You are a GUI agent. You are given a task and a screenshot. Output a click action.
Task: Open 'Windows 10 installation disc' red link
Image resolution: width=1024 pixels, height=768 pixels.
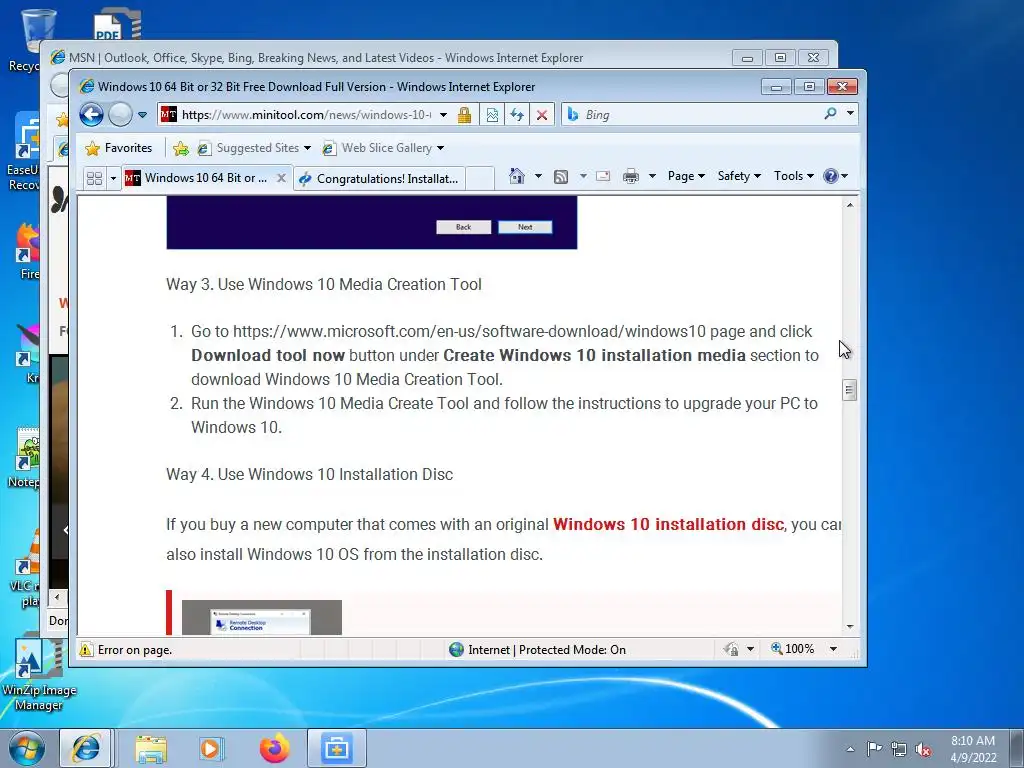[x=668, y=524]
